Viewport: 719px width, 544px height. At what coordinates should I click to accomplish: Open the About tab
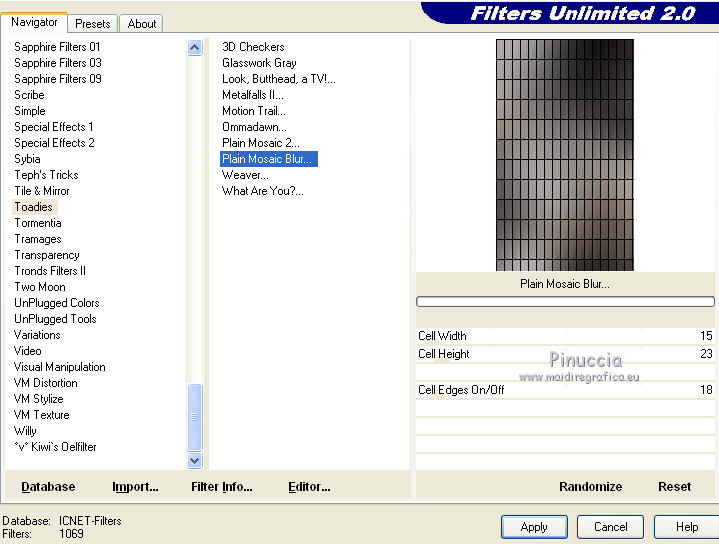pos(142,23)
